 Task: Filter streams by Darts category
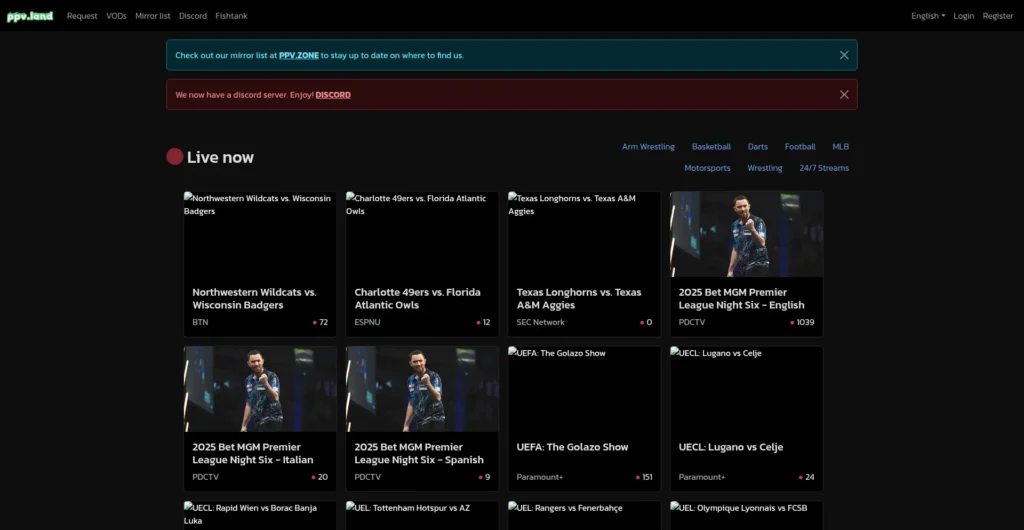[758, 147]
